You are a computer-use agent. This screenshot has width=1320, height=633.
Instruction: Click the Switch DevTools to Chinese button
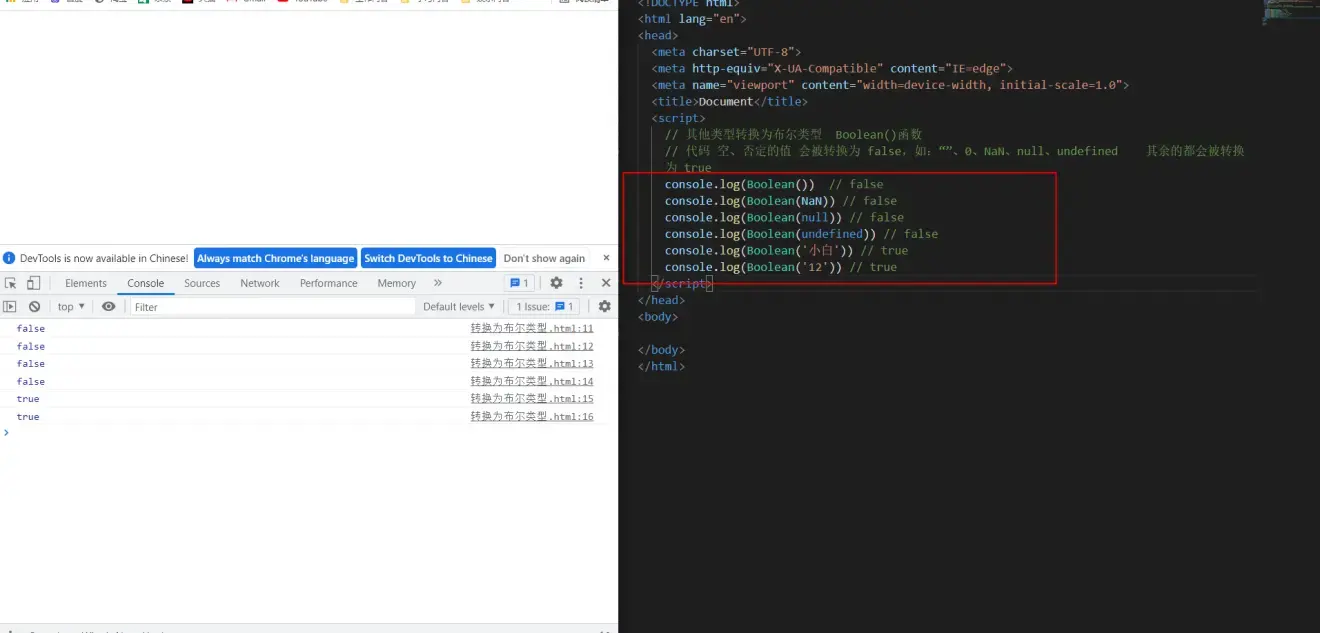(428, 258)
